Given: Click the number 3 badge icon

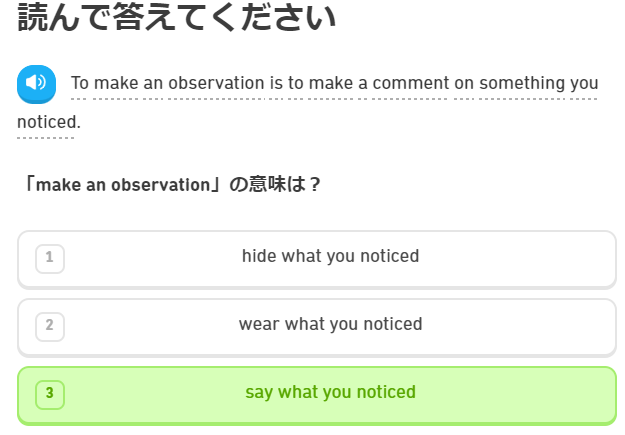Looking at the screenshot, I should click(x=49, y=393).
